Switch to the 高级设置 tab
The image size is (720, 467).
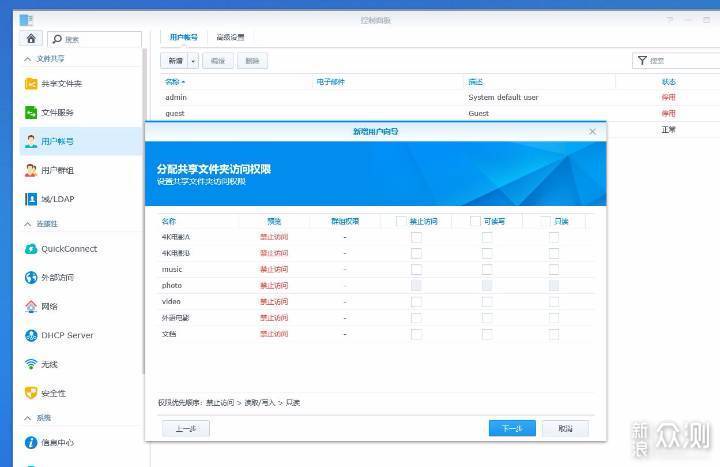(230, 37)
